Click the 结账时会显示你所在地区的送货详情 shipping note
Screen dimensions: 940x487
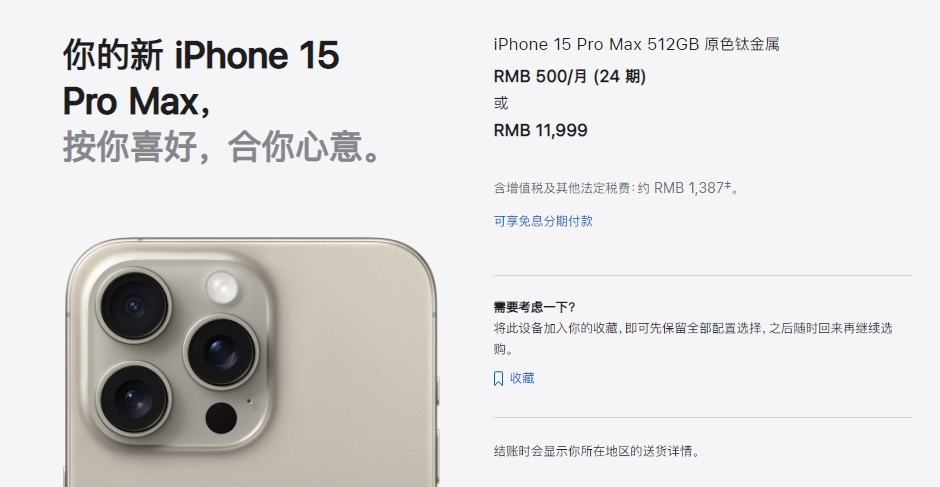[x=596, y=451]
